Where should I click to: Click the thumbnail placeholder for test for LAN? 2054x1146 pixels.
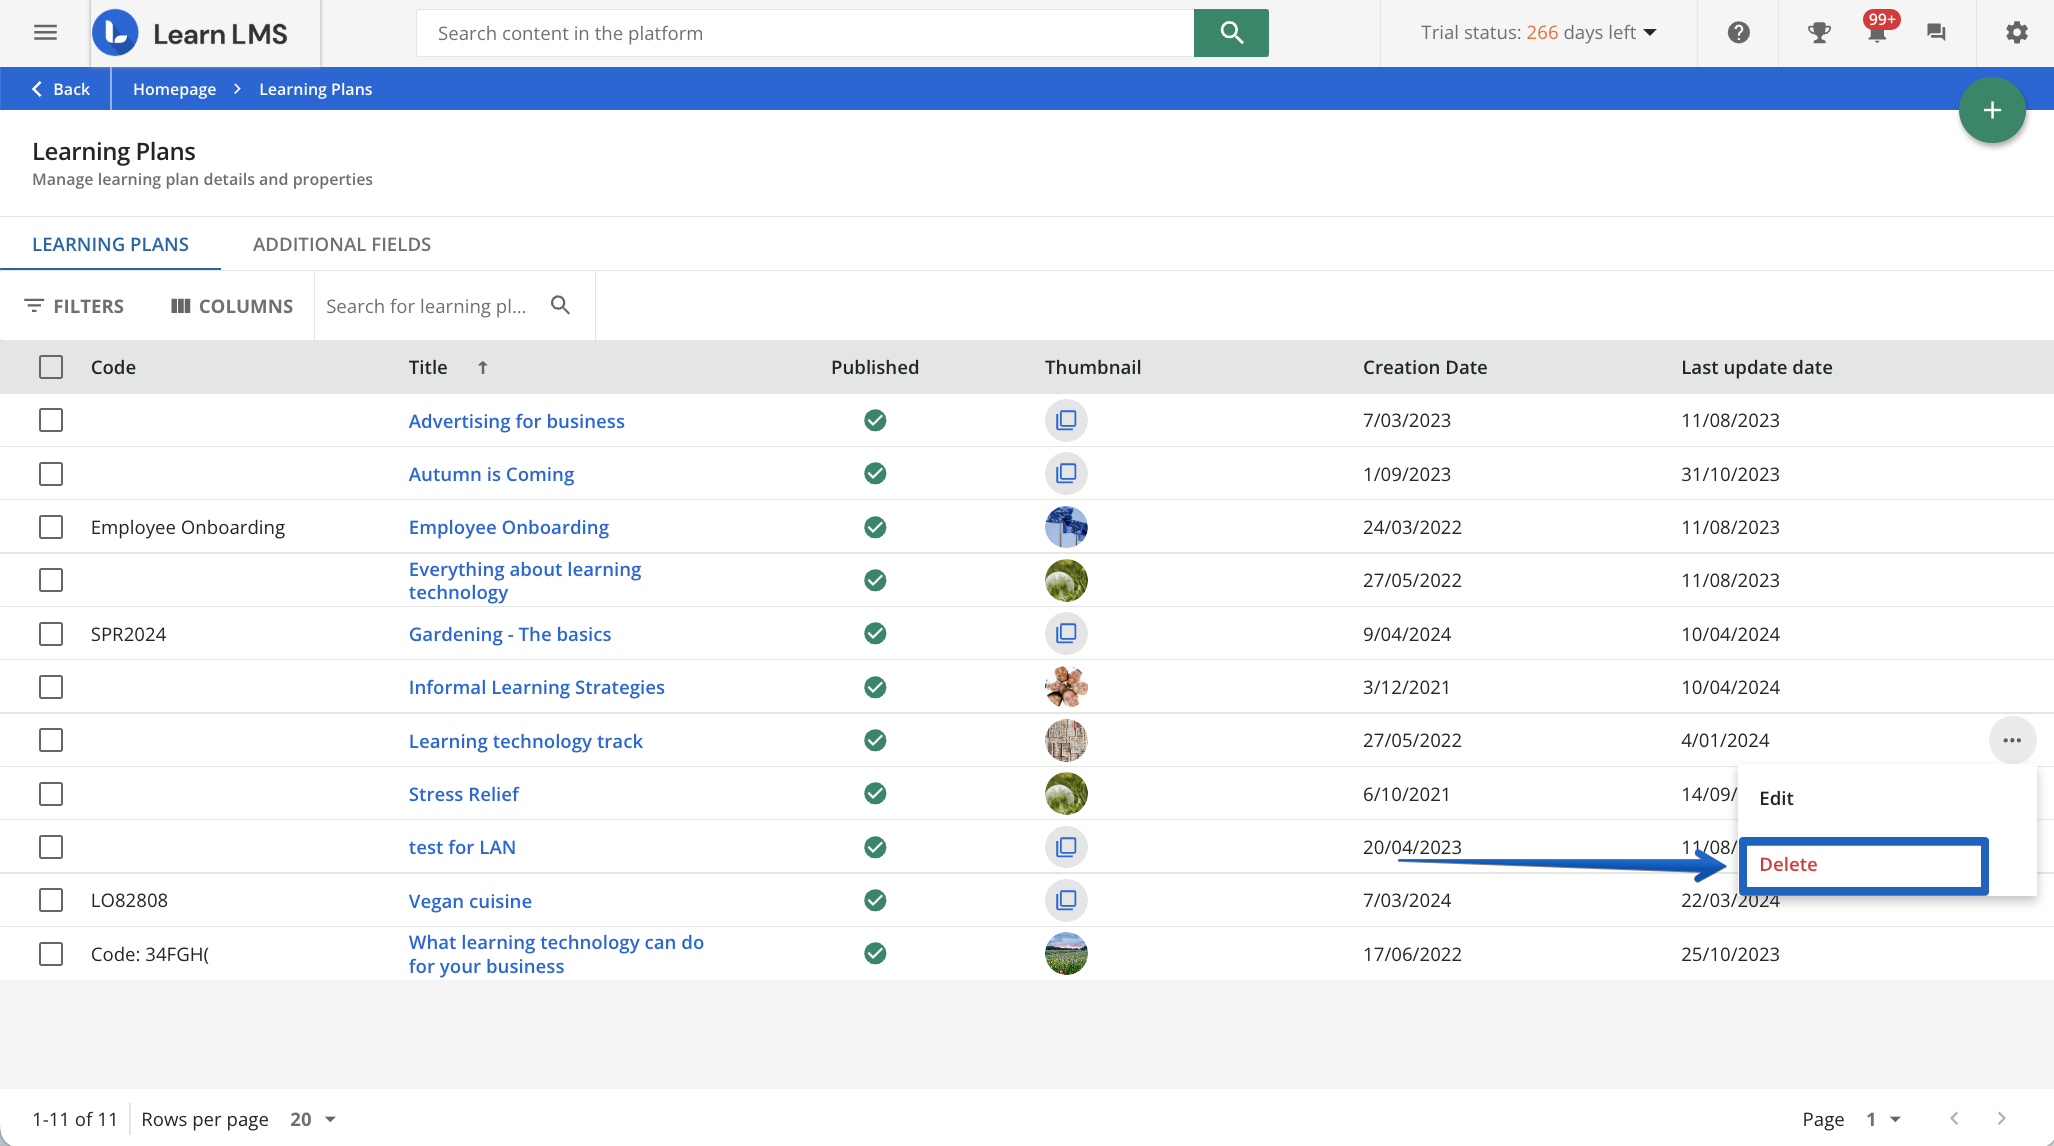[x=1066, y=847]
